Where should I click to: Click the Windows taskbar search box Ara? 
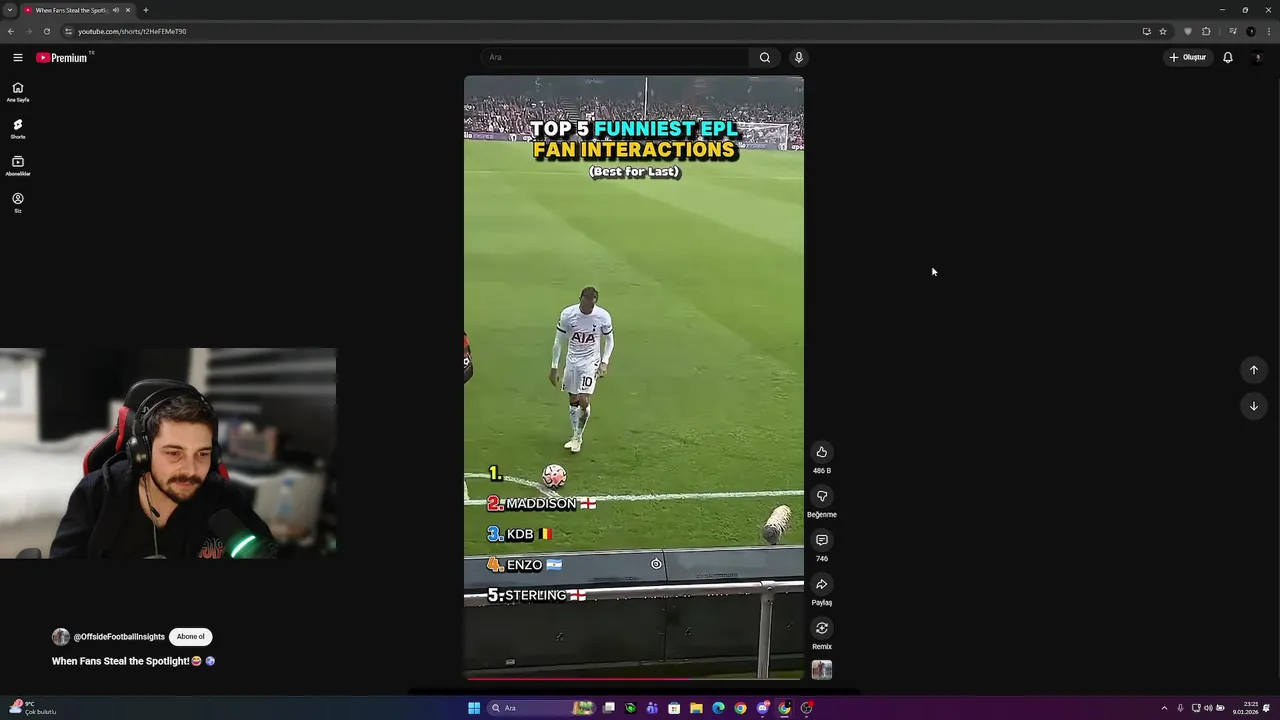click(542, 708)
